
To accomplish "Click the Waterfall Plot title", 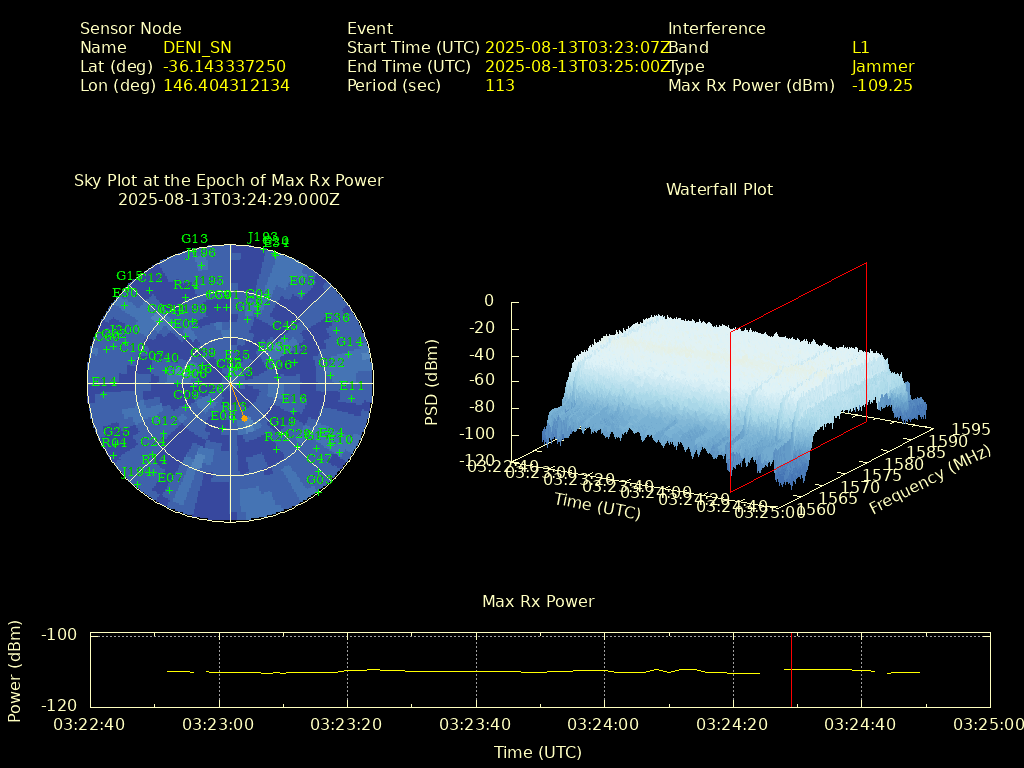I will click(719, 189).
